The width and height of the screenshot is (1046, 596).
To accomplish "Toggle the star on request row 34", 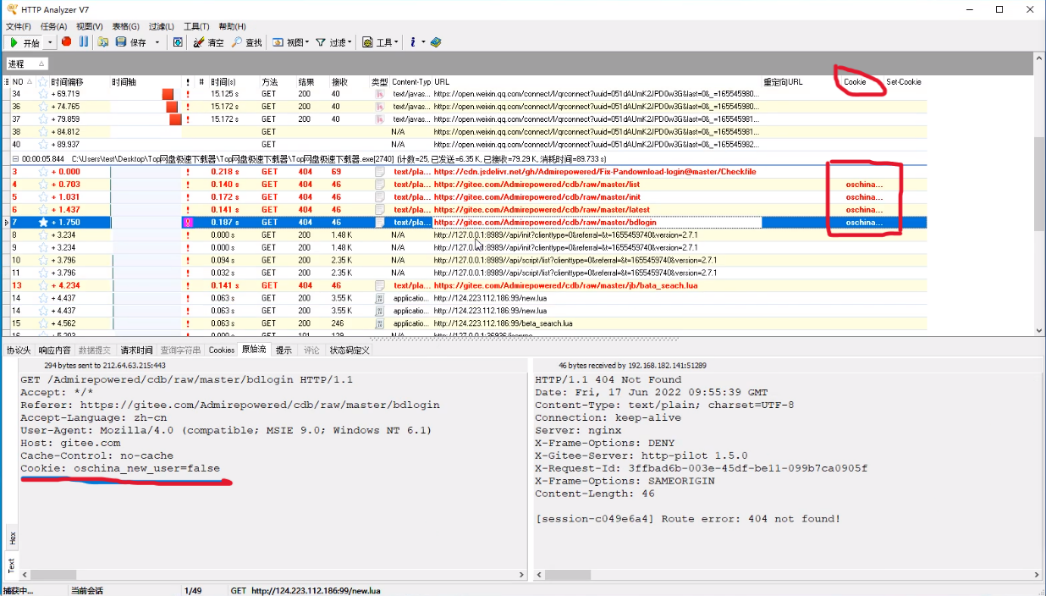I will (43, 94).
